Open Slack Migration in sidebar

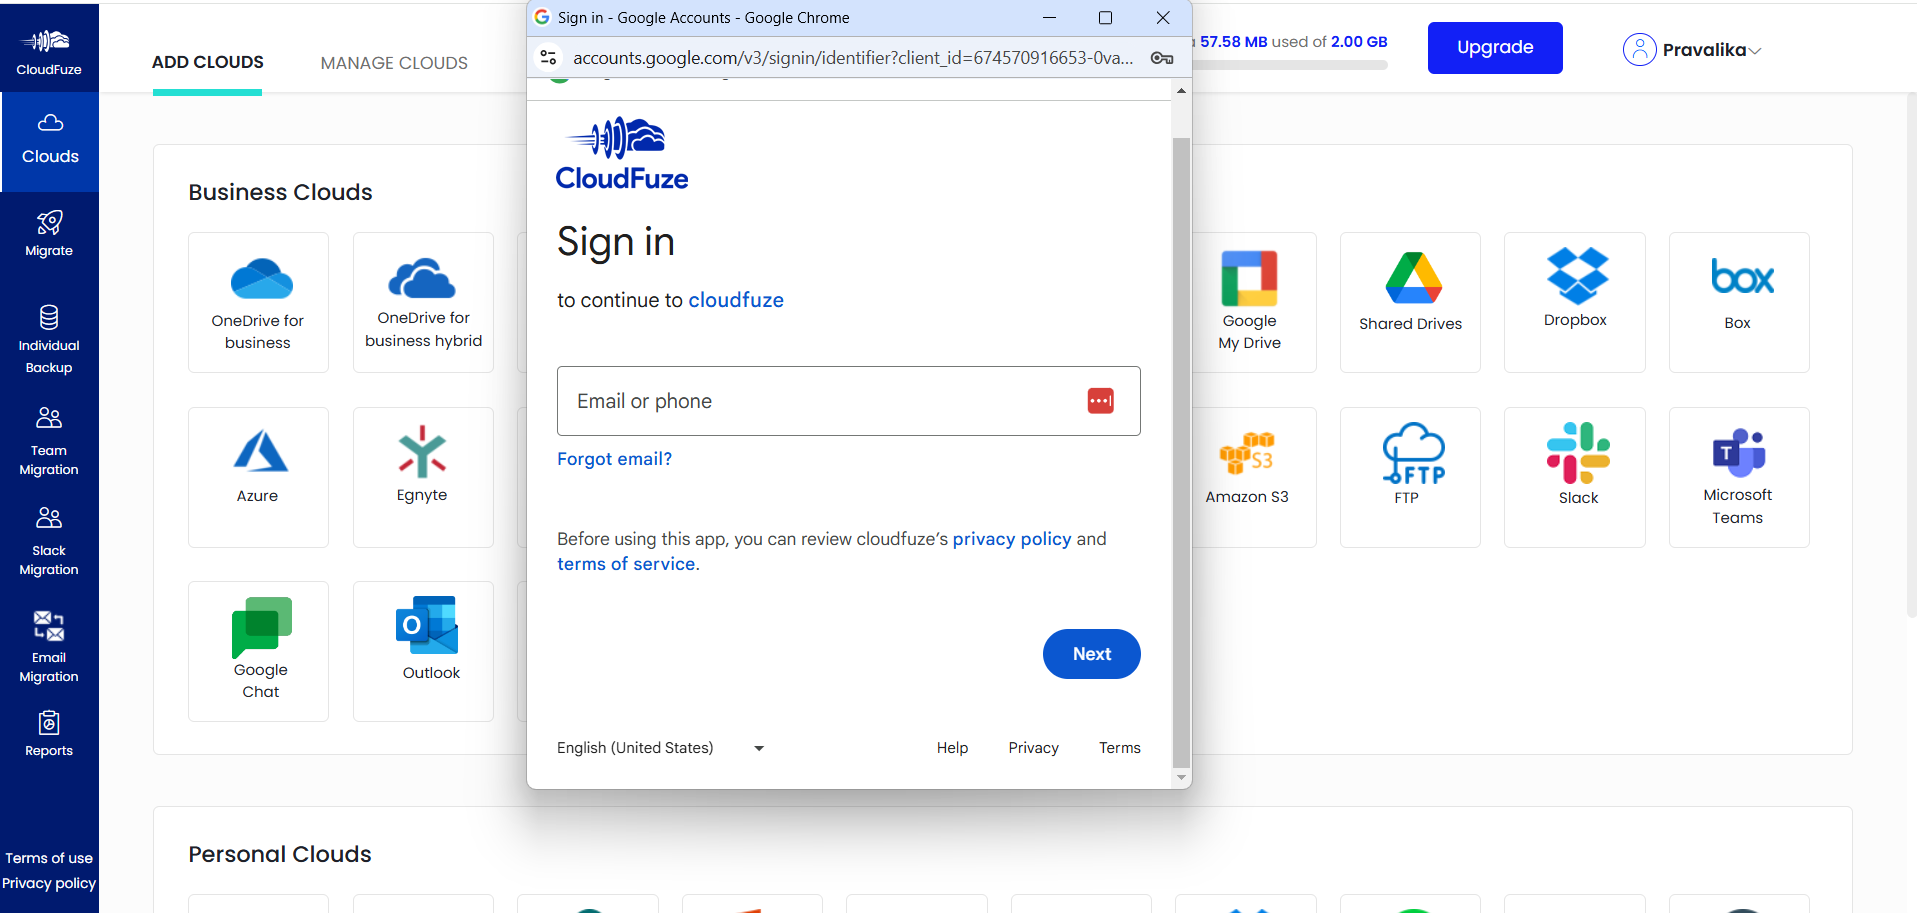pyautogui.click(x=49, y=541)
